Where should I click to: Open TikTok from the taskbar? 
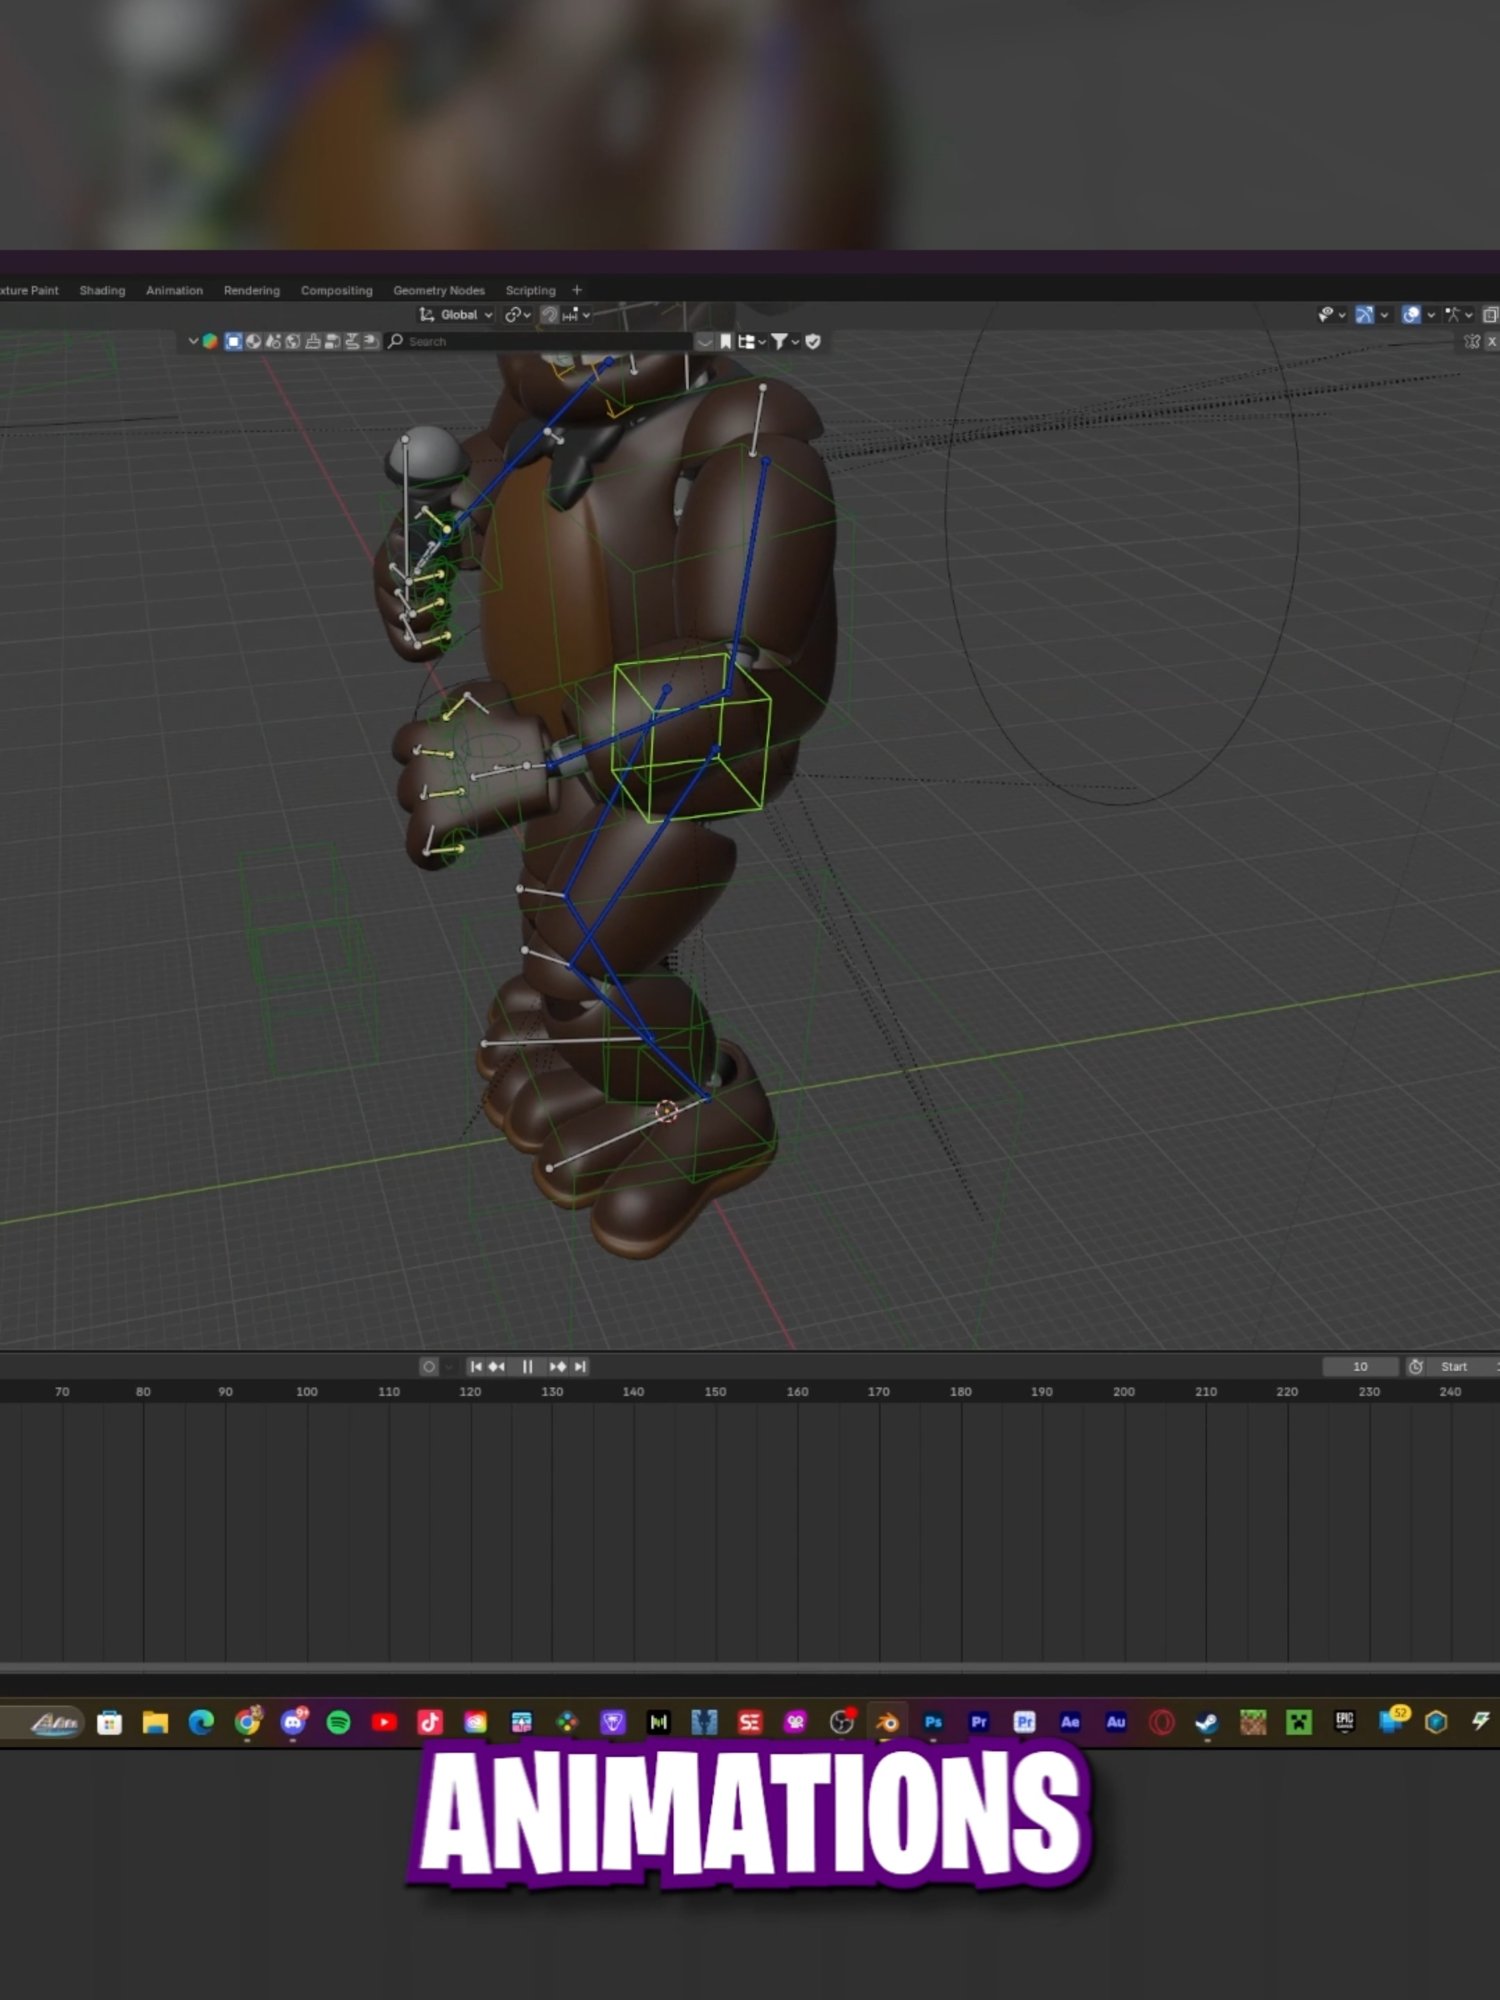[430, 1722]
